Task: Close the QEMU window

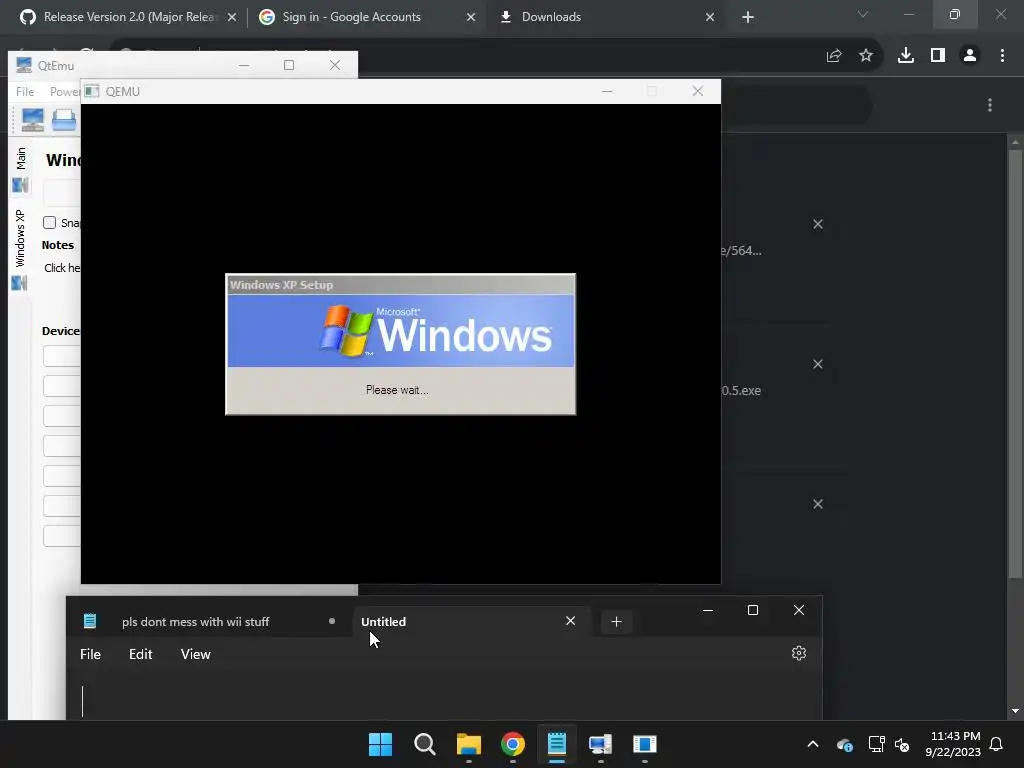Action: [x=697, y=91]
